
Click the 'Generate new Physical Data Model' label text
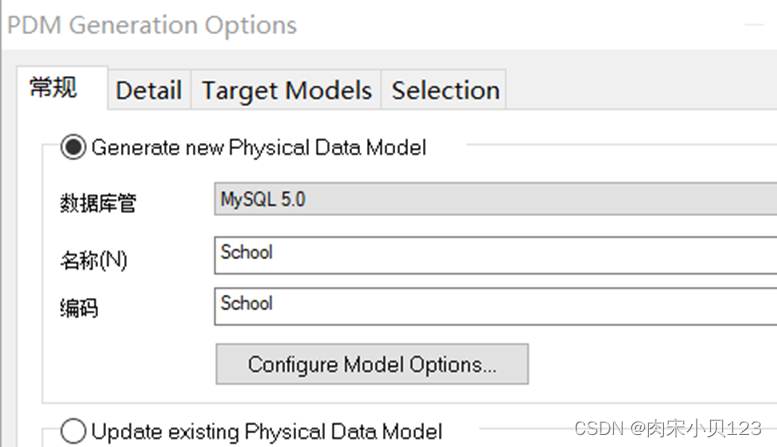(x=259, y=148)
